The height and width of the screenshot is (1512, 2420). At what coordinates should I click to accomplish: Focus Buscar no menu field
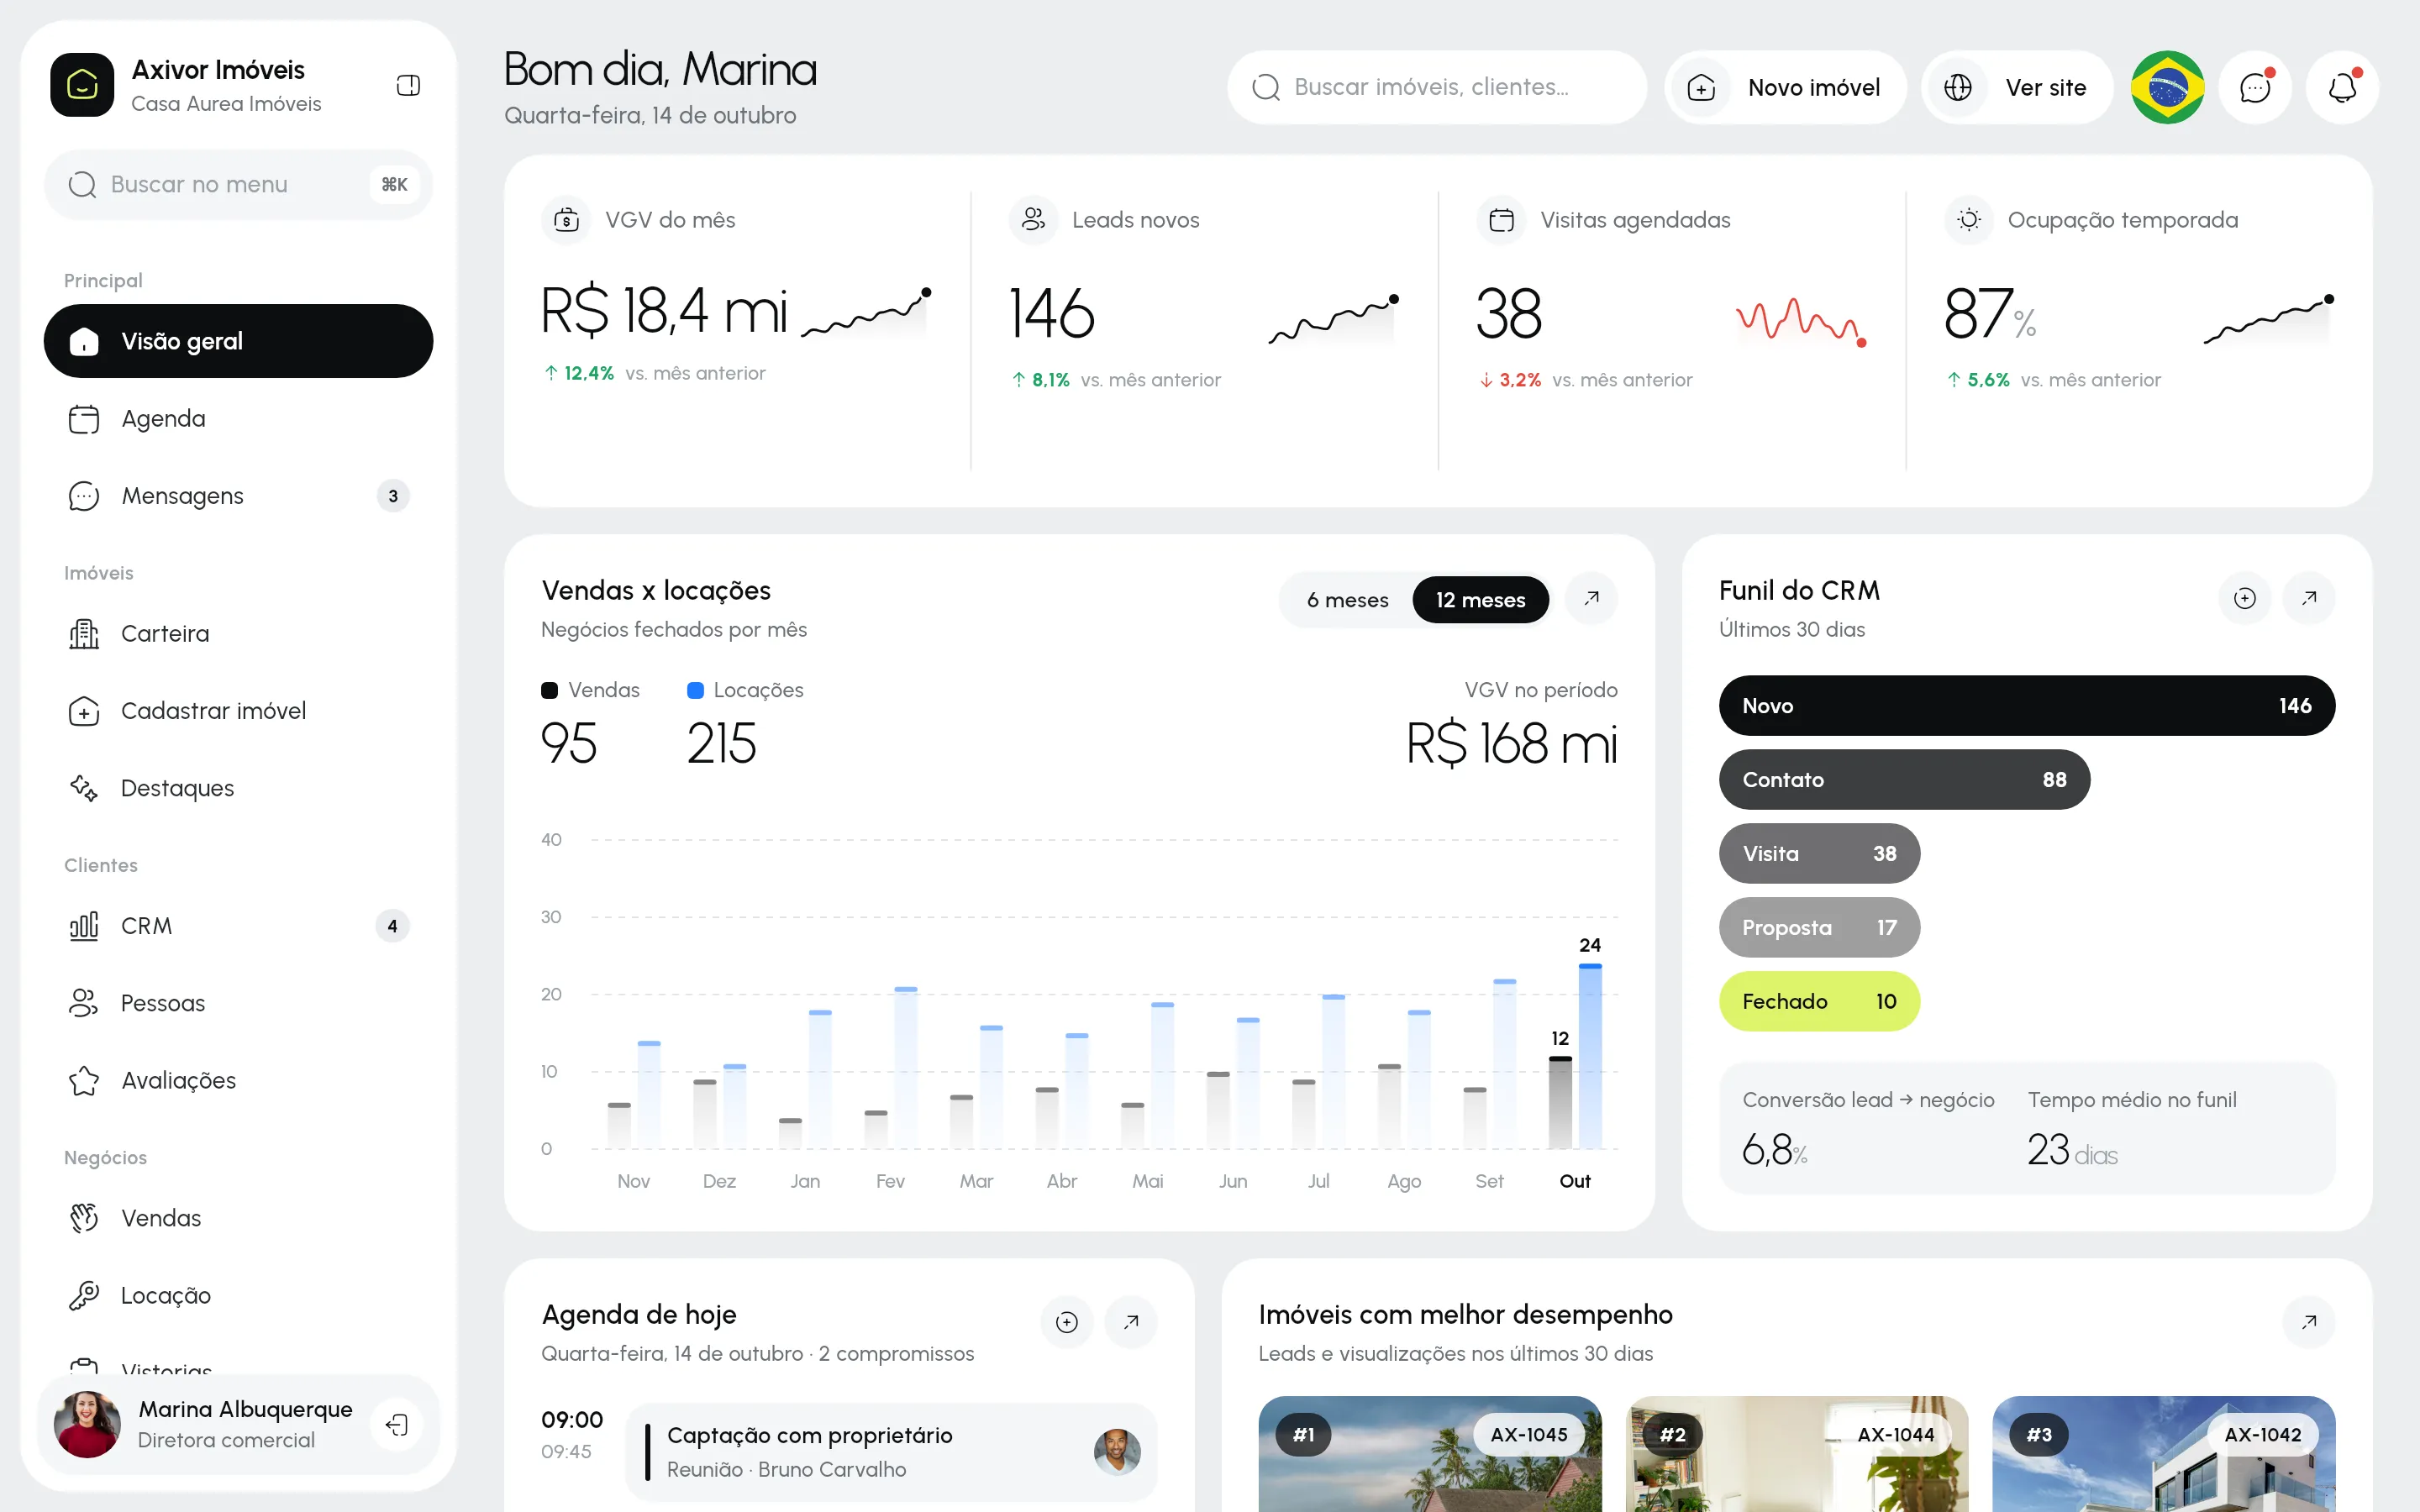pos(238,185)
